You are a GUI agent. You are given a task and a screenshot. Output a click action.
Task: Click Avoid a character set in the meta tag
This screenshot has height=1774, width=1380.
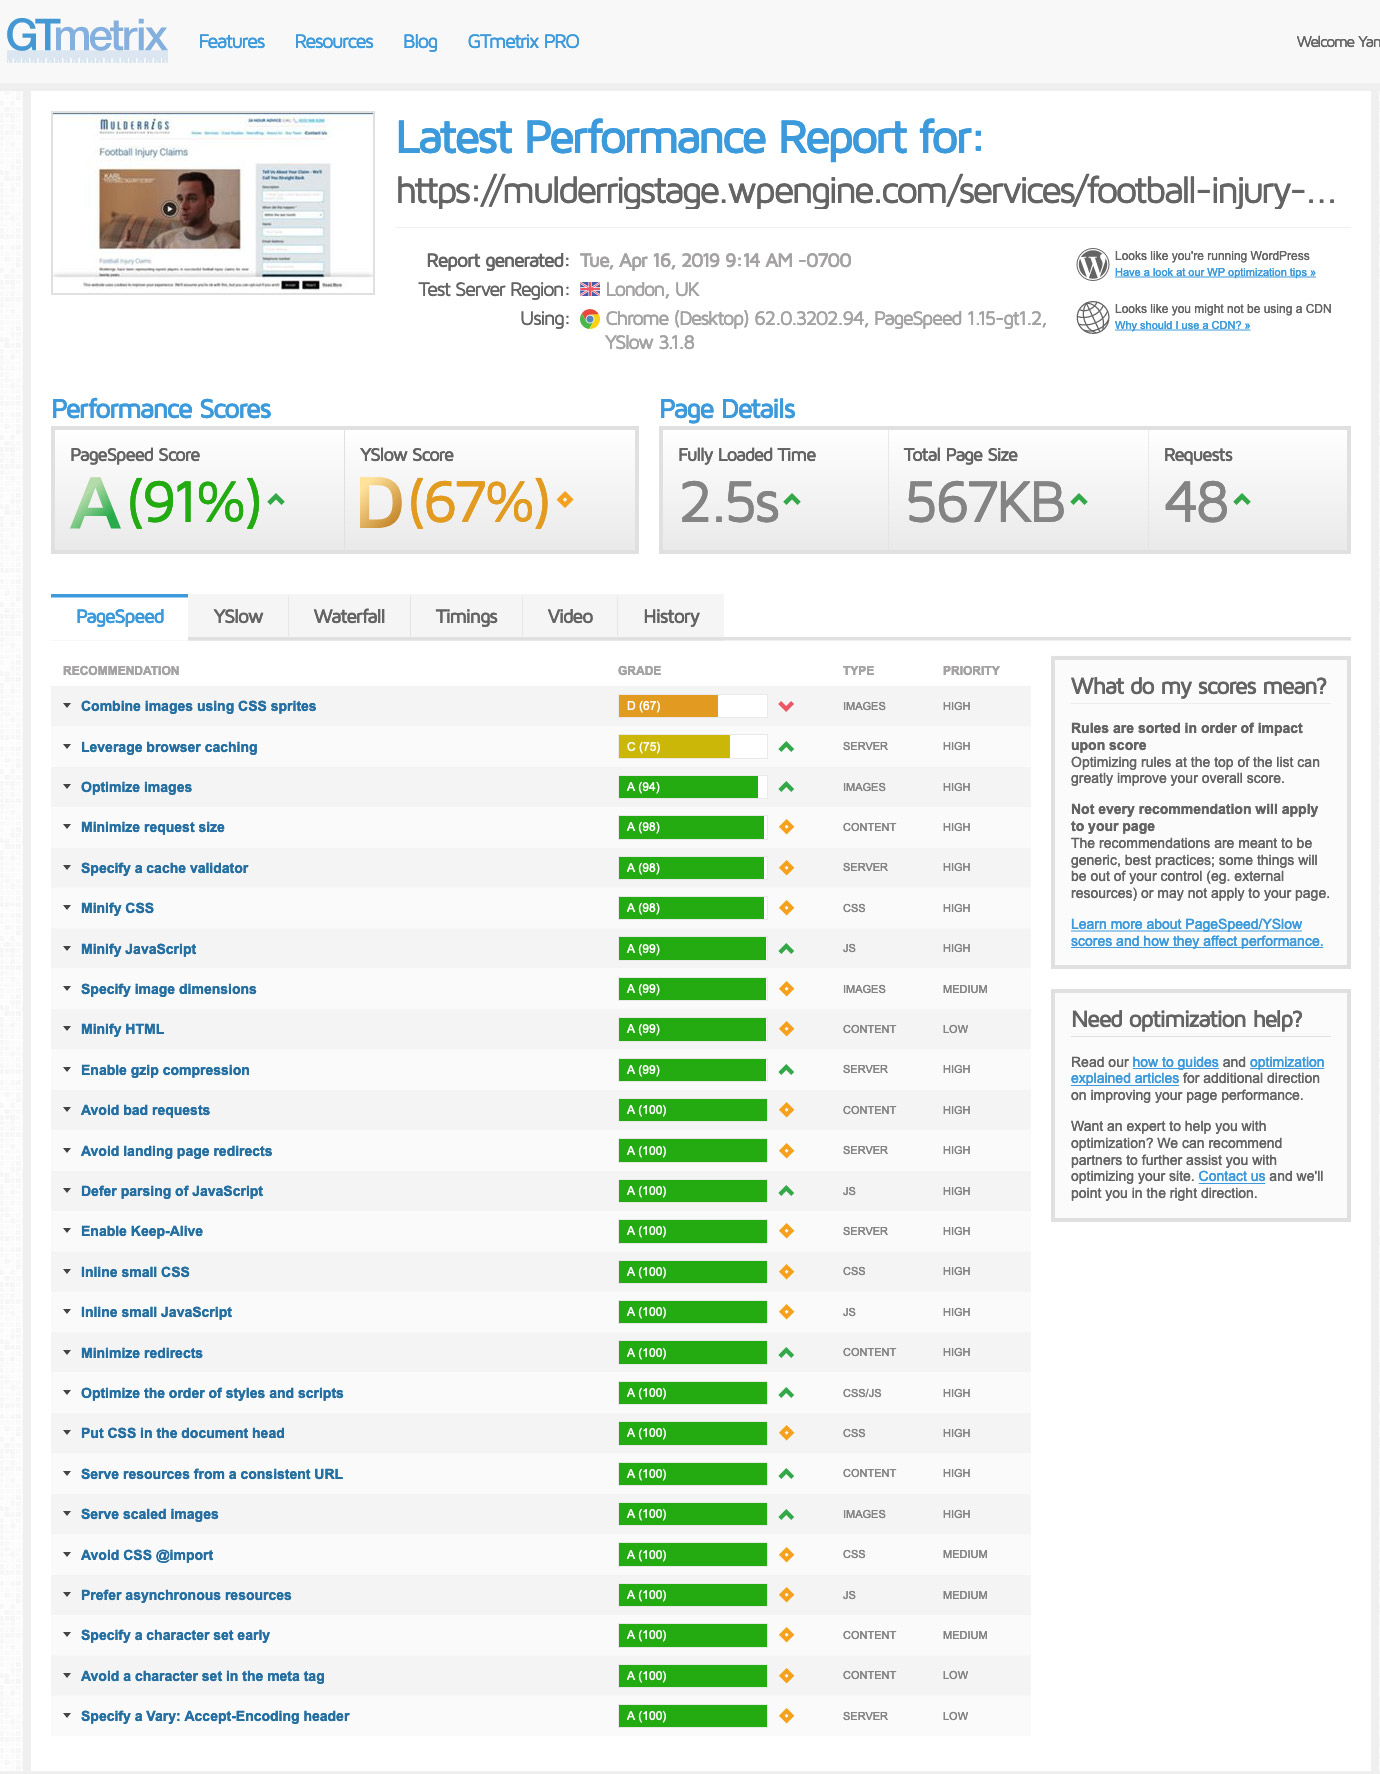(x=203, y=1676)
